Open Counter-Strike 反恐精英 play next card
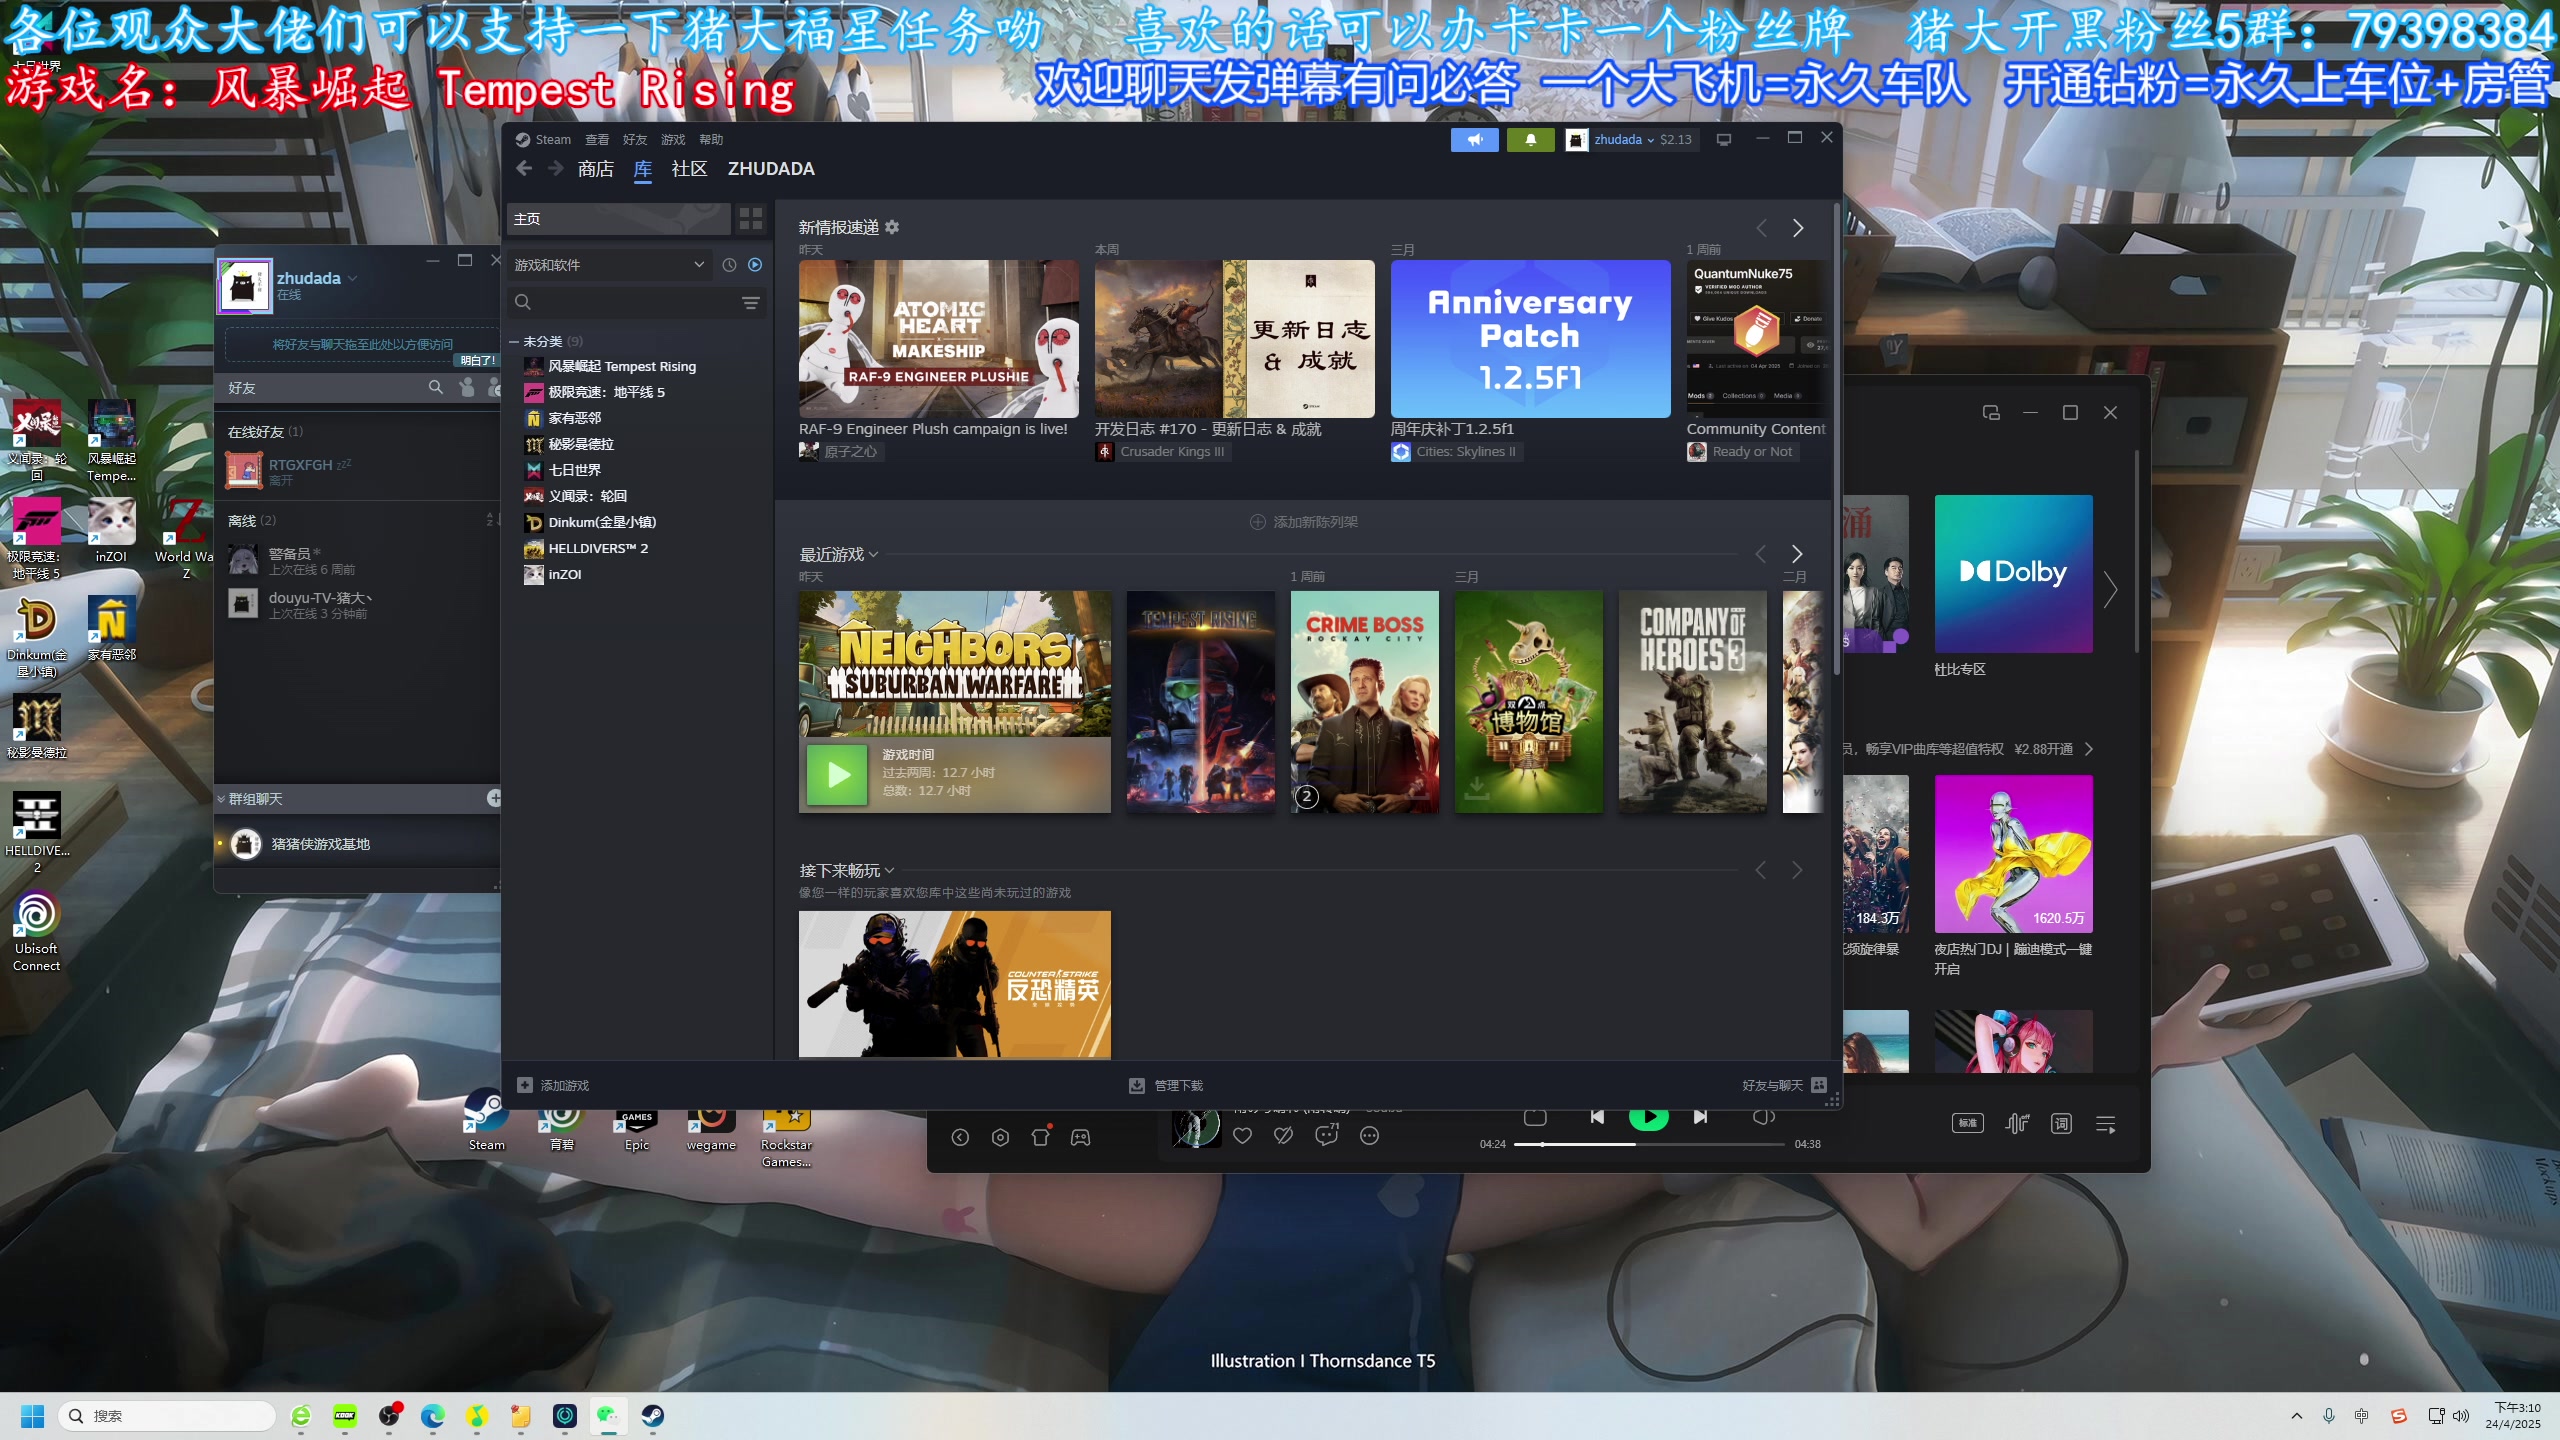This screenshot has width=2560, height=1440. point(954,984)
